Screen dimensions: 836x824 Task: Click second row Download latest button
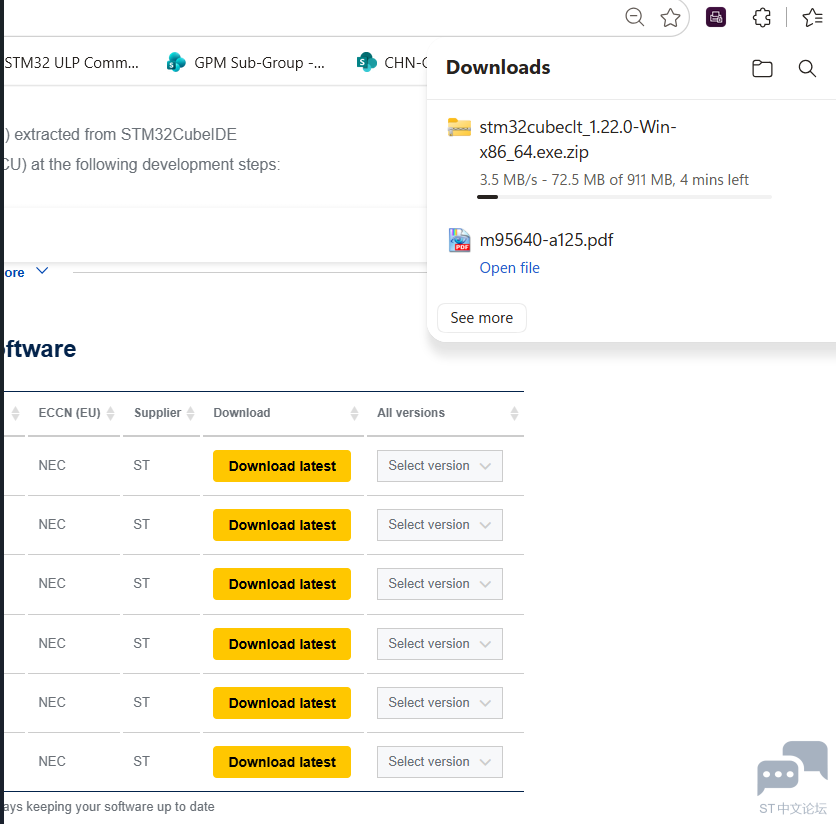[282, 525]
